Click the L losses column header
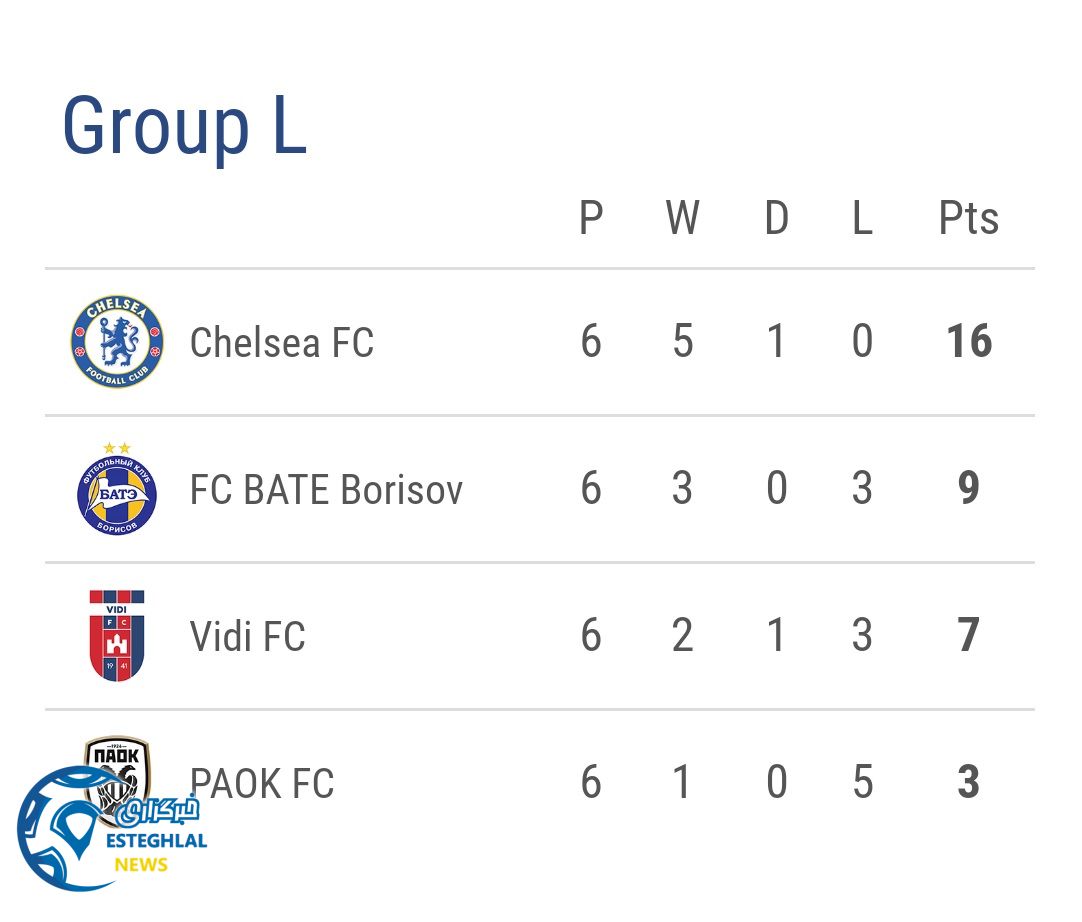Screen dimensions: 1082x922 (x=862, y=218)
